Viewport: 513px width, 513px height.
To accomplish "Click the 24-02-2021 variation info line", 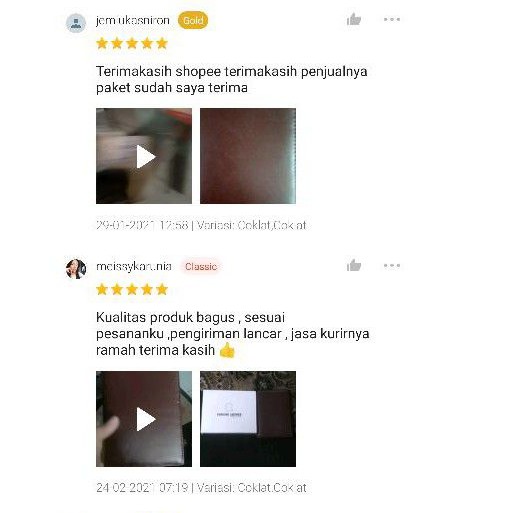I will click(x=201, y=488).
